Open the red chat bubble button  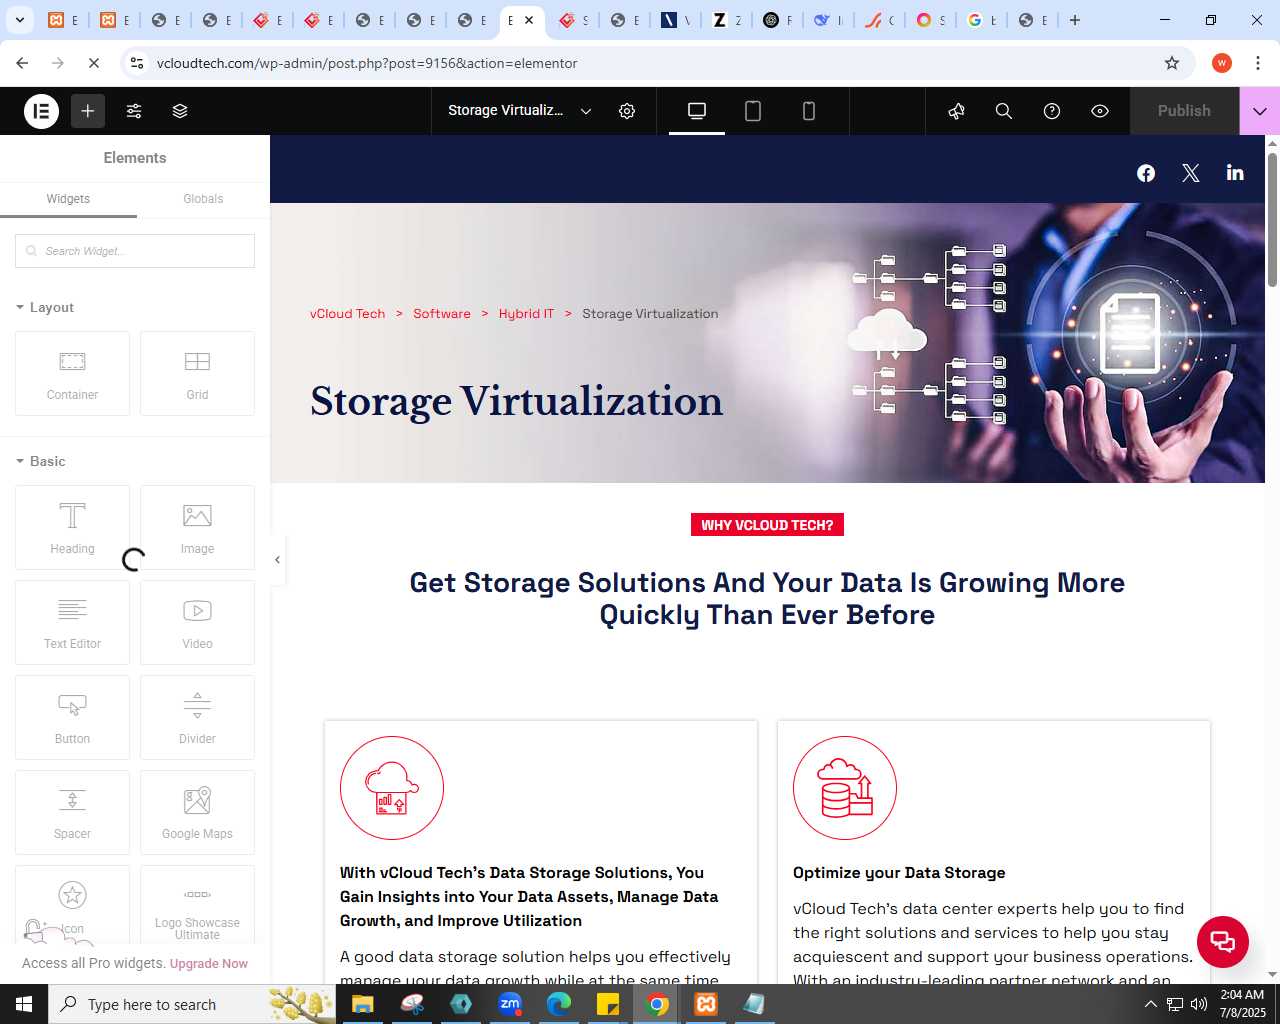tap(1223, 941)
